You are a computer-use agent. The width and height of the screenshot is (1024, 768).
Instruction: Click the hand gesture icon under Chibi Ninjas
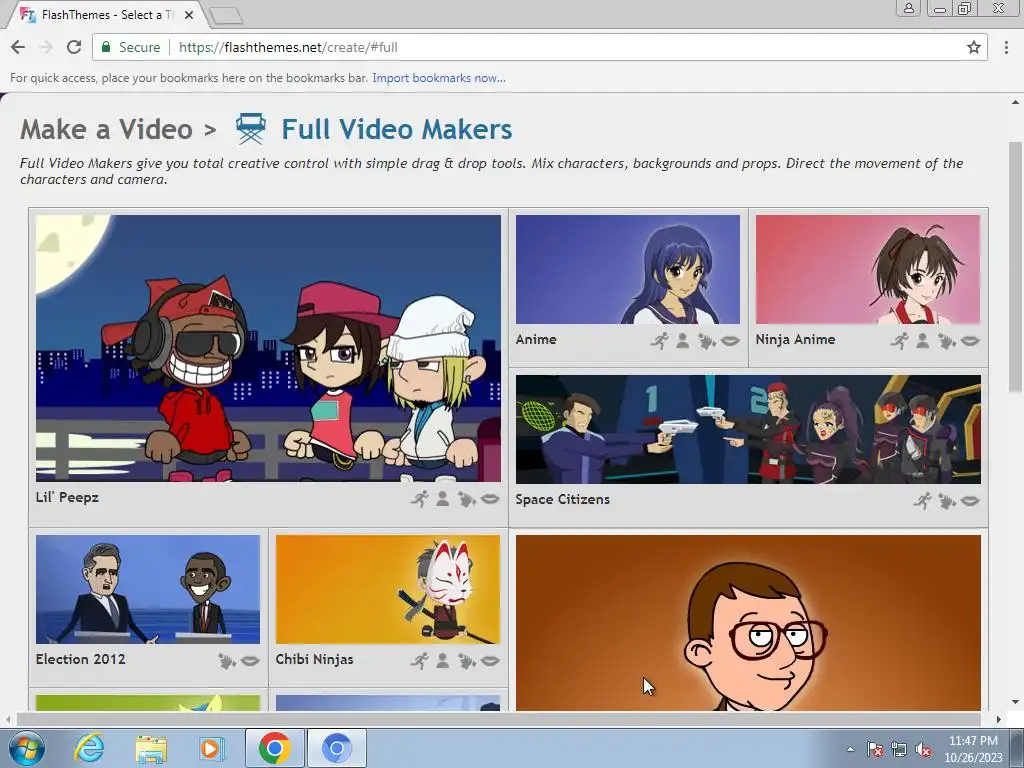click(466, 662)
